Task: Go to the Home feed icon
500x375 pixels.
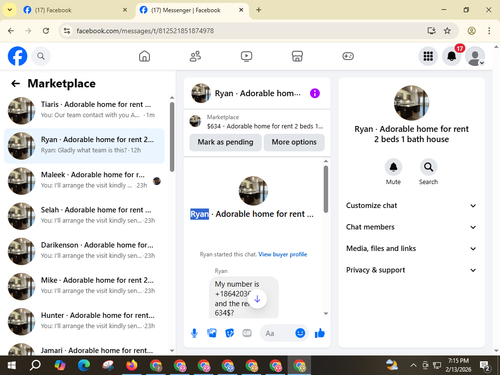Action: (x=144, y=56)
